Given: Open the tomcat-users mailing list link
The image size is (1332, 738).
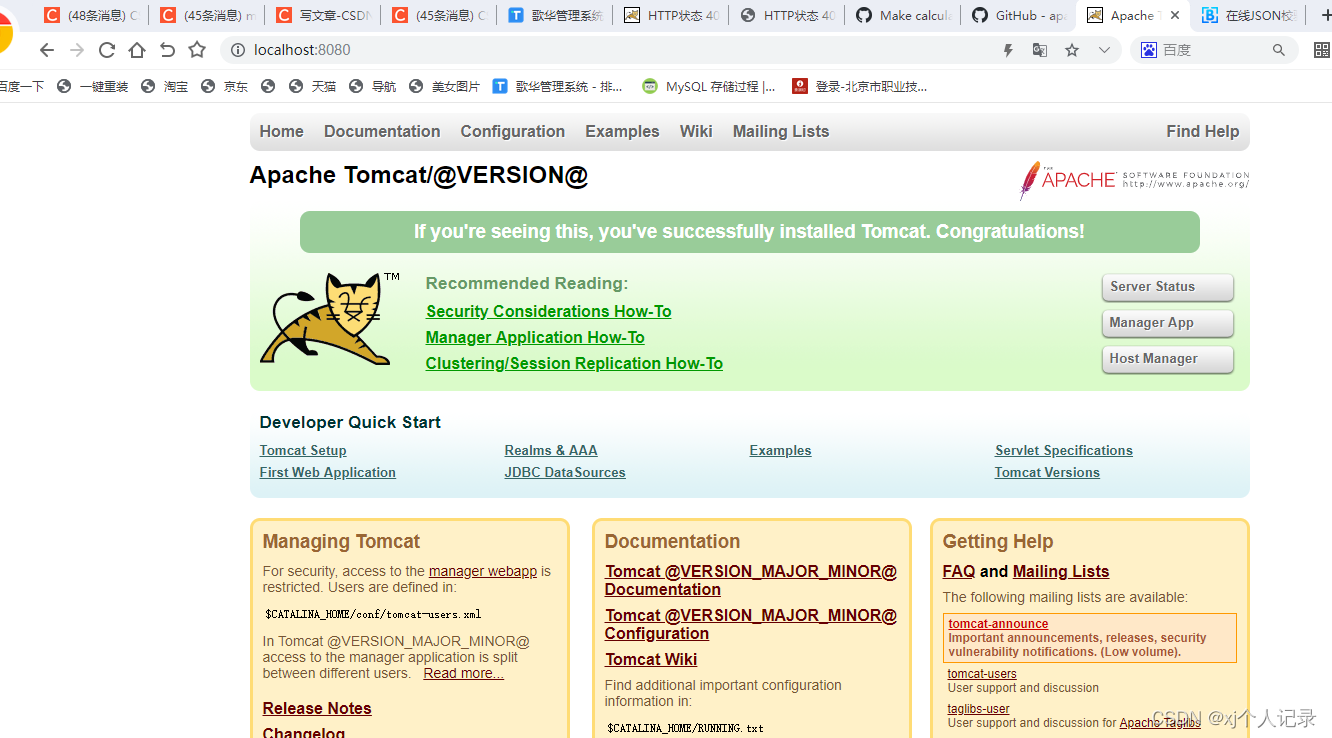Looking at the screenshot, I should (982, 674).
